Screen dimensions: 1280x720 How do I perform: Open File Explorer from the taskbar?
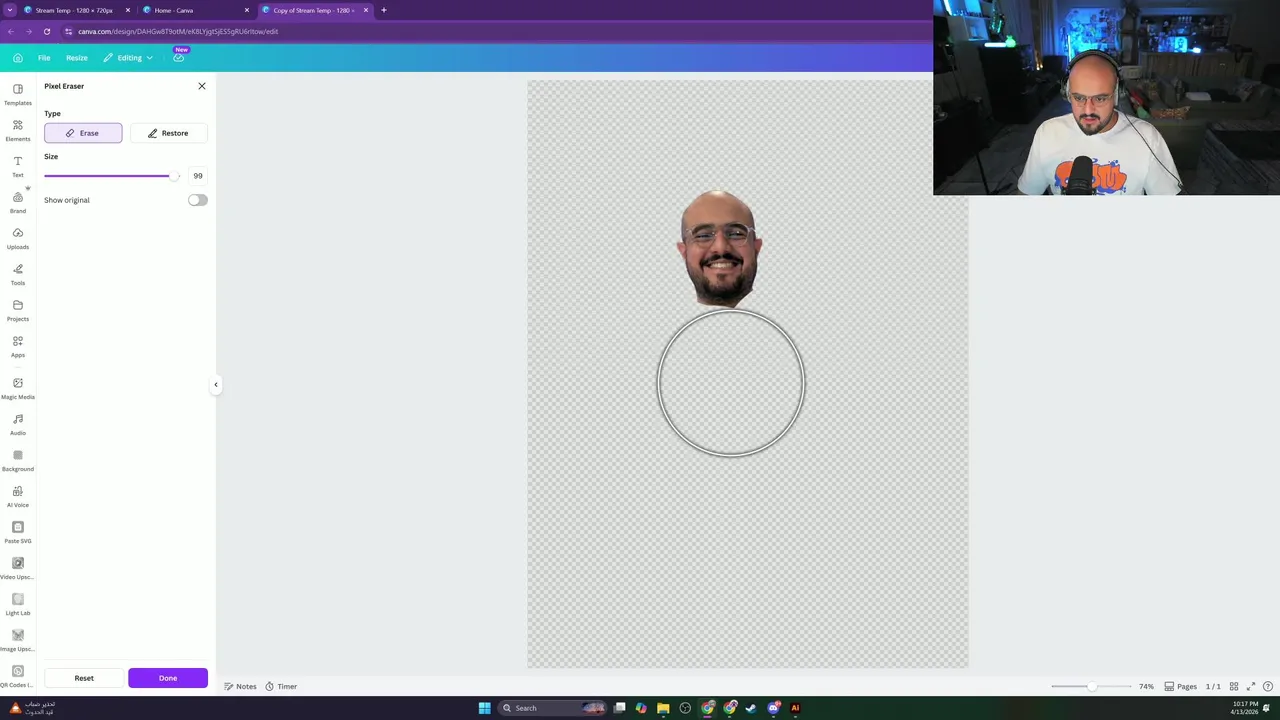pos(663,708)
